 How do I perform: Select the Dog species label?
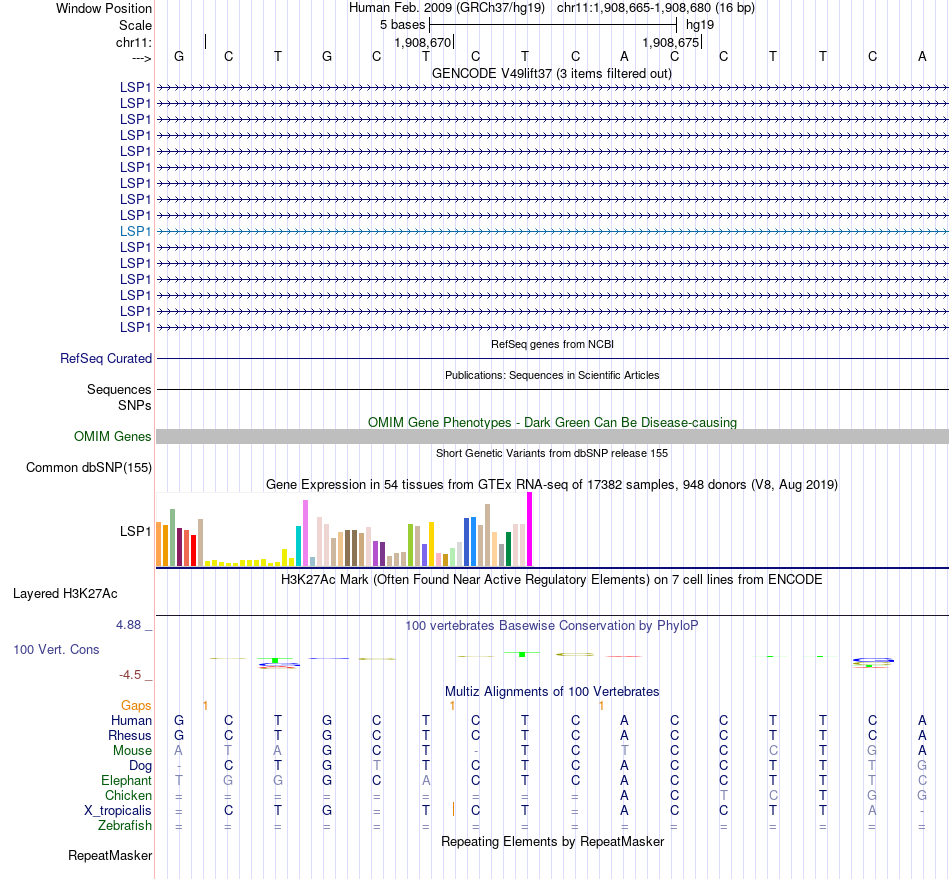coord(141,766)
